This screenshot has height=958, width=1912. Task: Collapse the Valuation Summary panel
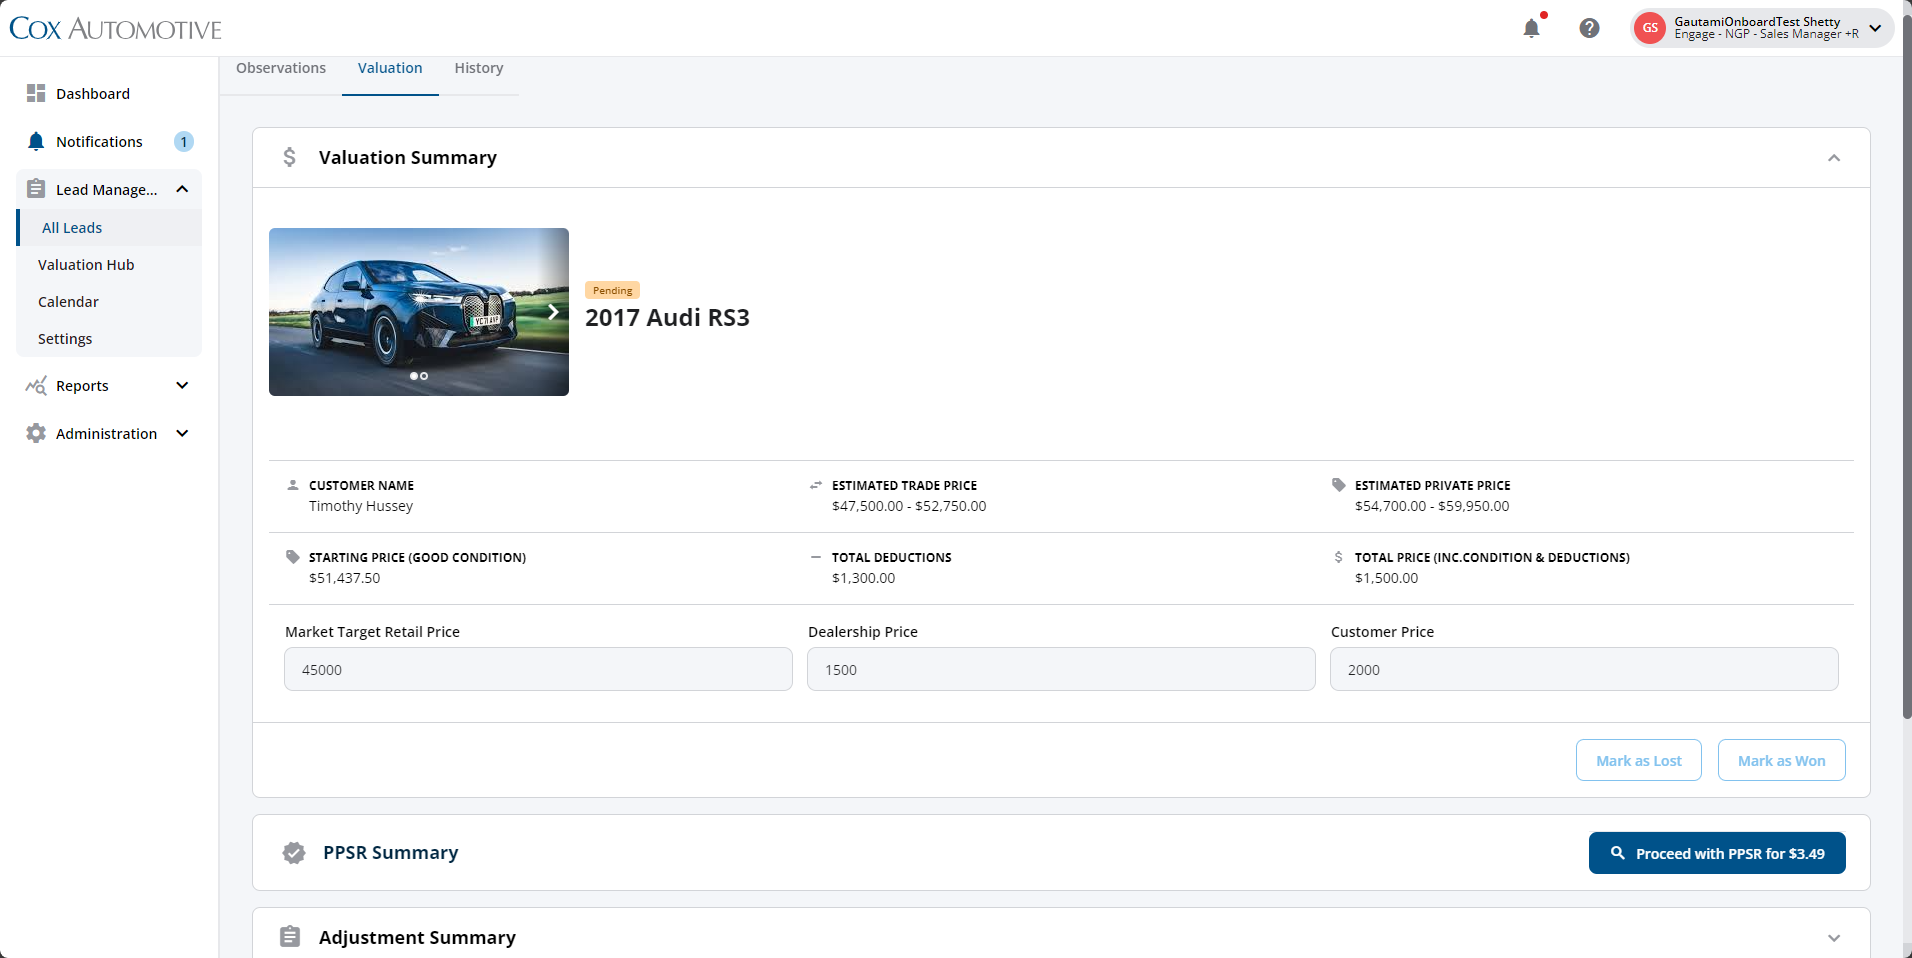pyautogui.click(x=1834, y=158)
